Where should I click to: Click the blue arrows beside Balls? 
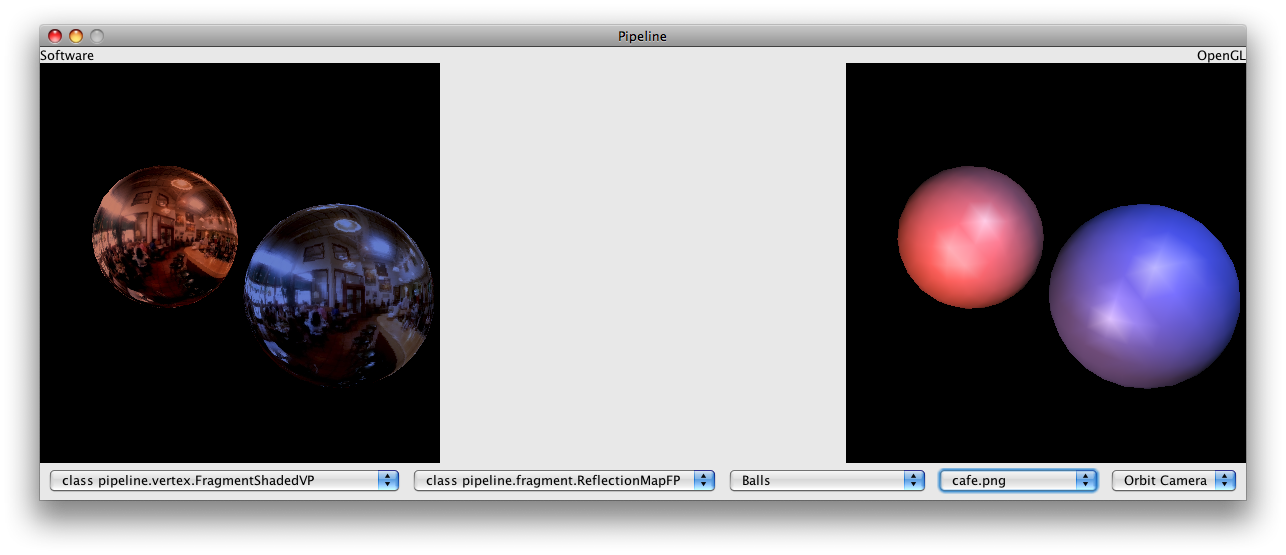click(x=914, y=481)
